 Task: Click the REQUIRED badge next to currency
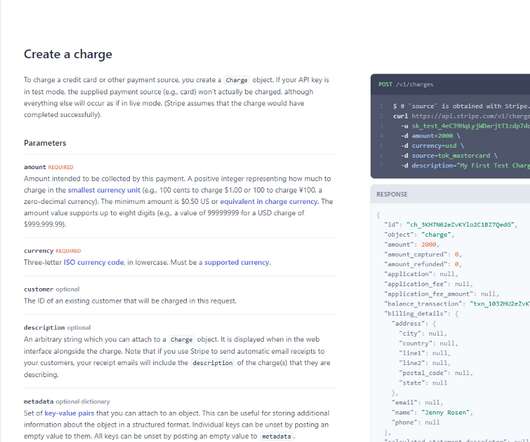click(68, 251)
